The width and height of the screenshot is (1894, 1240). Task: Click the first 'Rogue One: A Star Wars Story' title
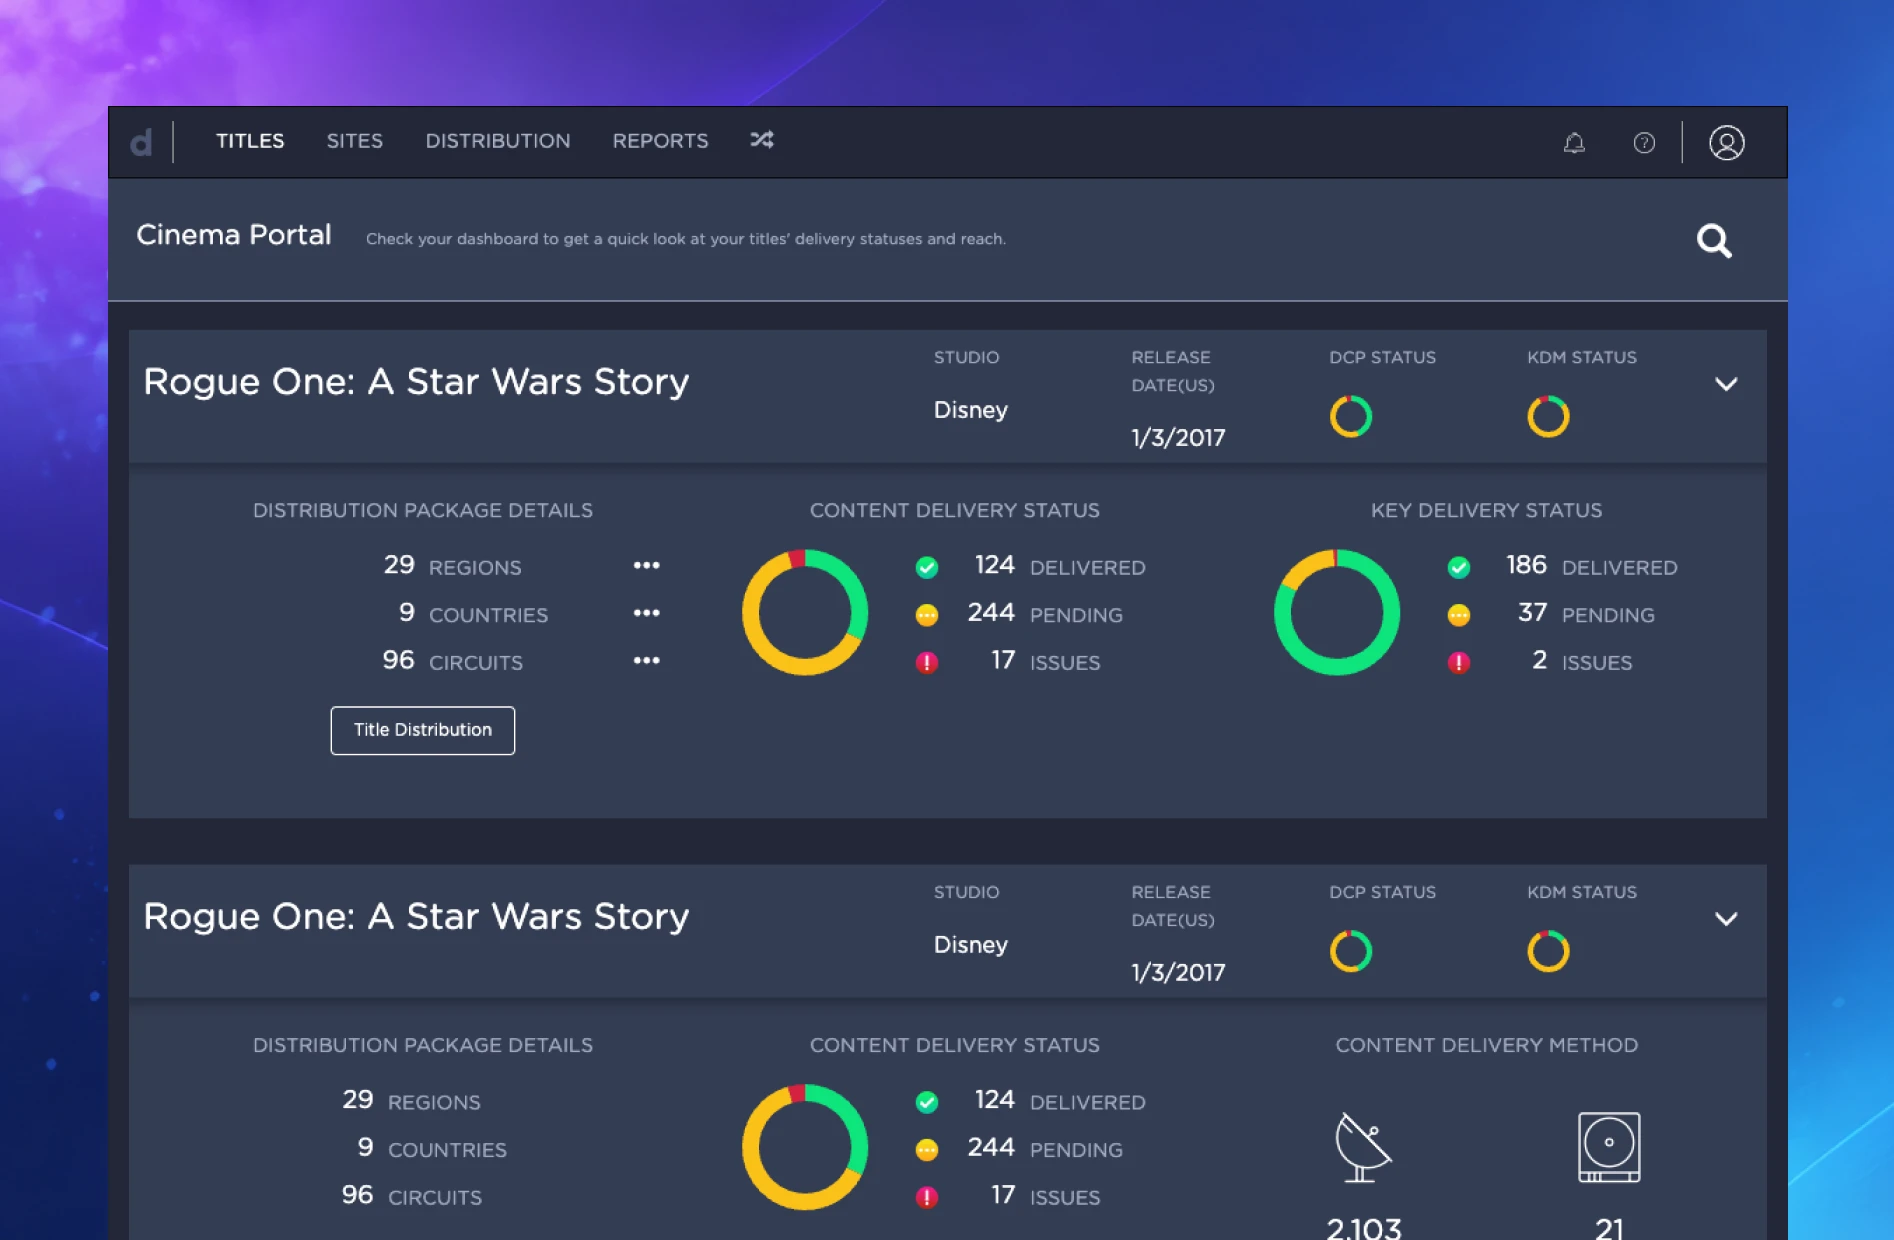pos(416,382)
